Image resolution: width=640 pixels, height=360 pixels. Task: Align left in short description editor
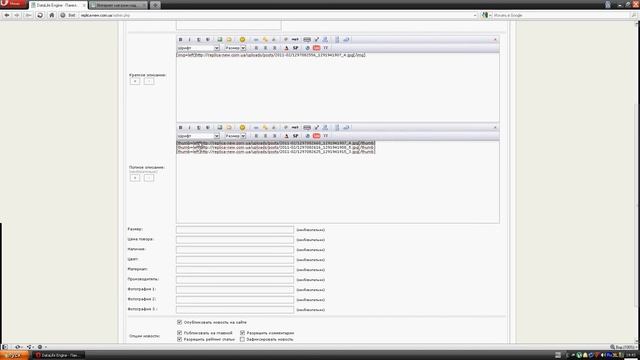click(256, 48)
